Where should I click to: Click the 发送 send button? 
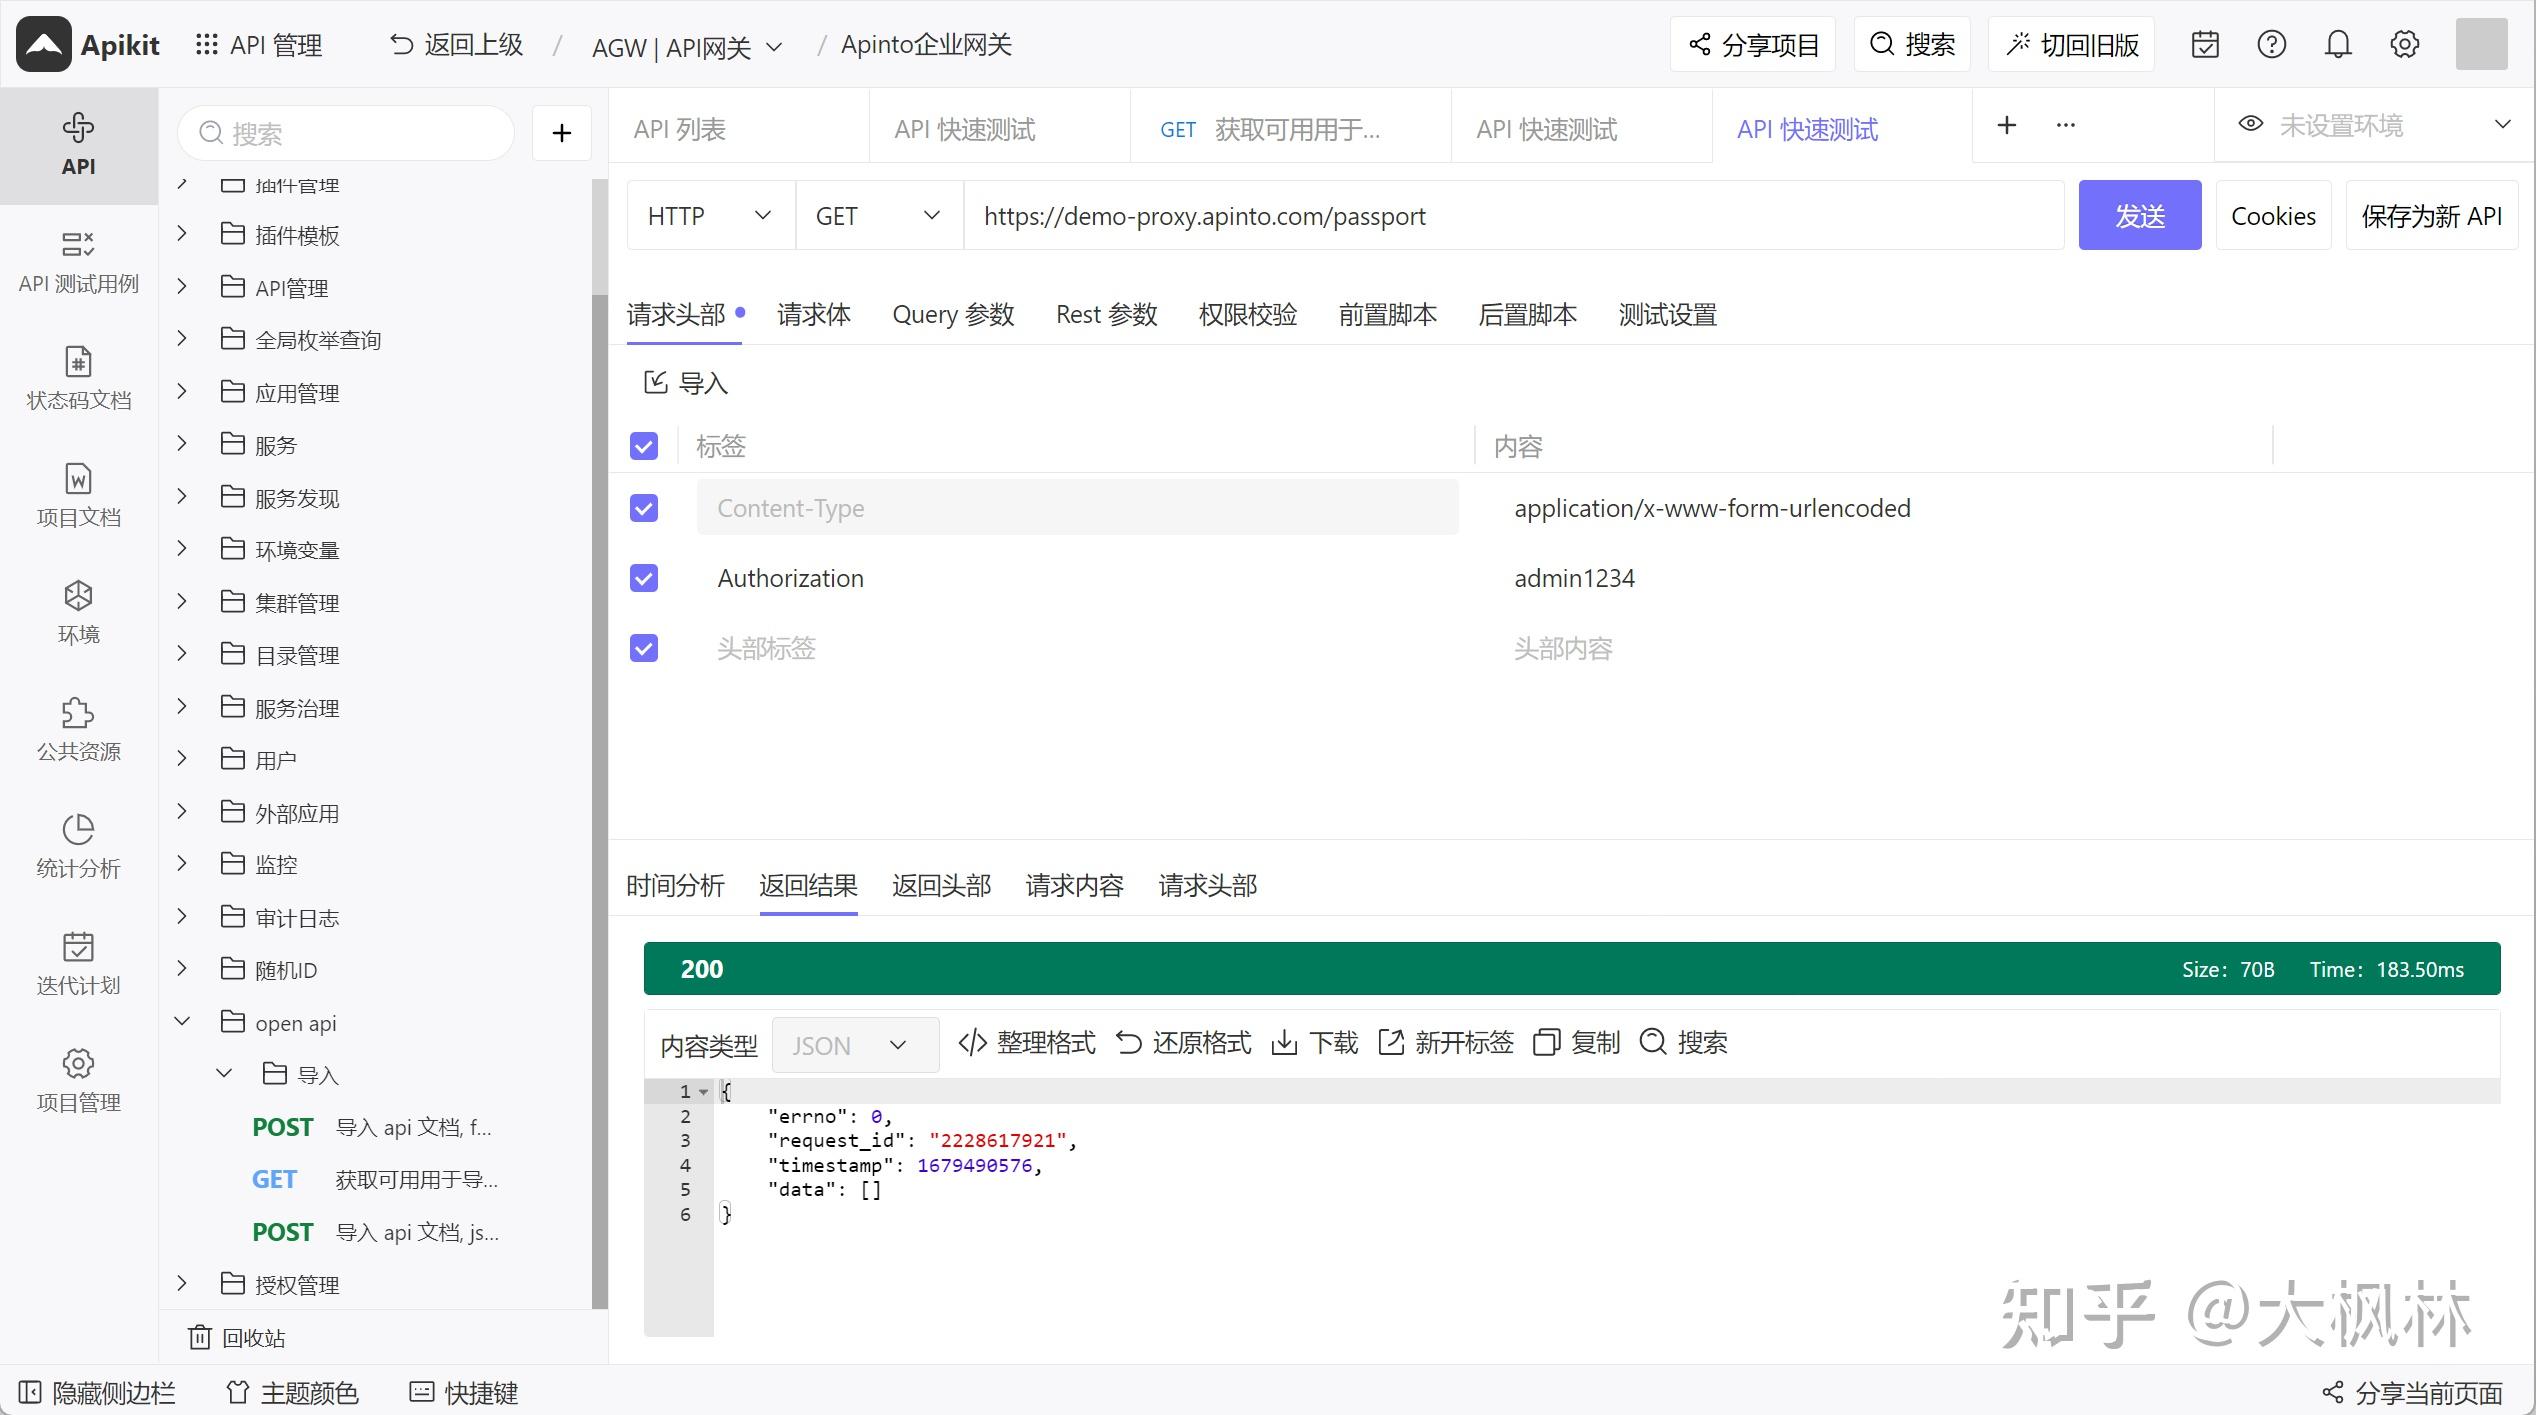(2139, 215)
